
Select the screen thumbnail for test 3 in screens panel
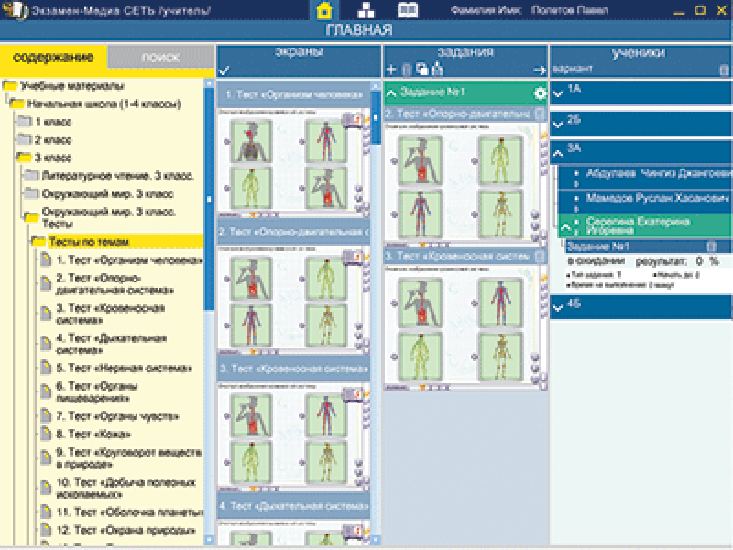294,437
